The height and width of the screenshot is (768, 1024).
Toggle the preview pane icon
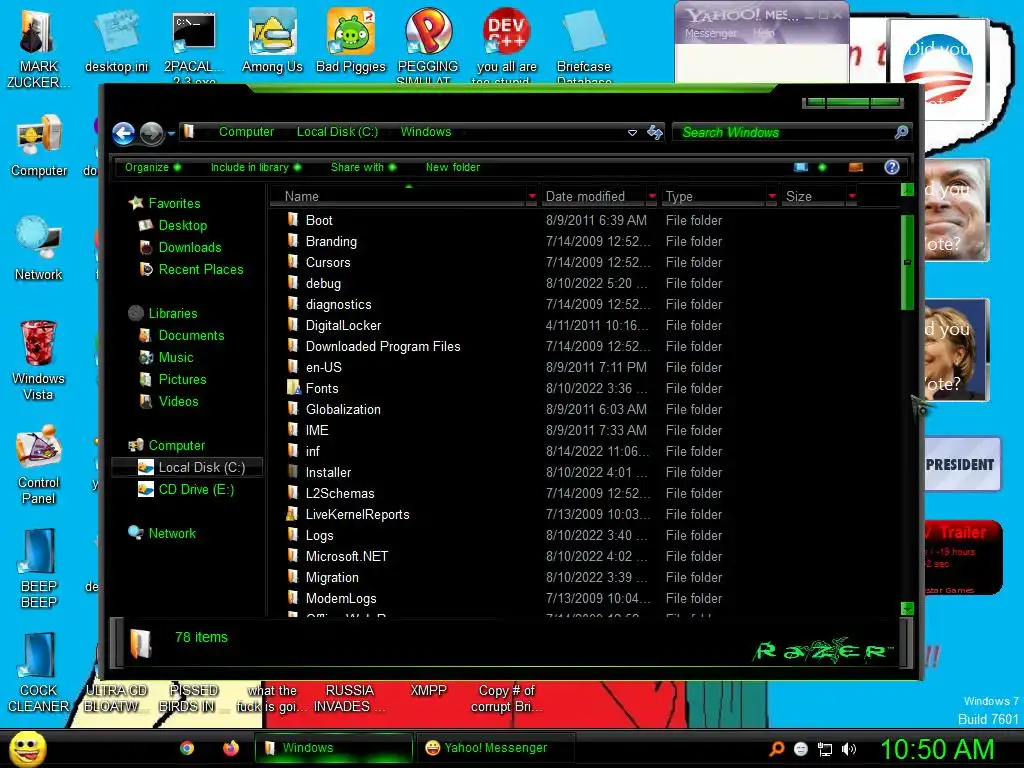[x=856, y=167]
